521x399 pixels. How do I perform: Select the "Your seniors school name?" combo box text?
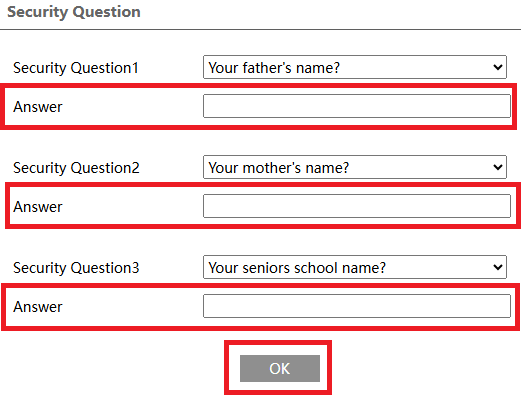(297, 268)
